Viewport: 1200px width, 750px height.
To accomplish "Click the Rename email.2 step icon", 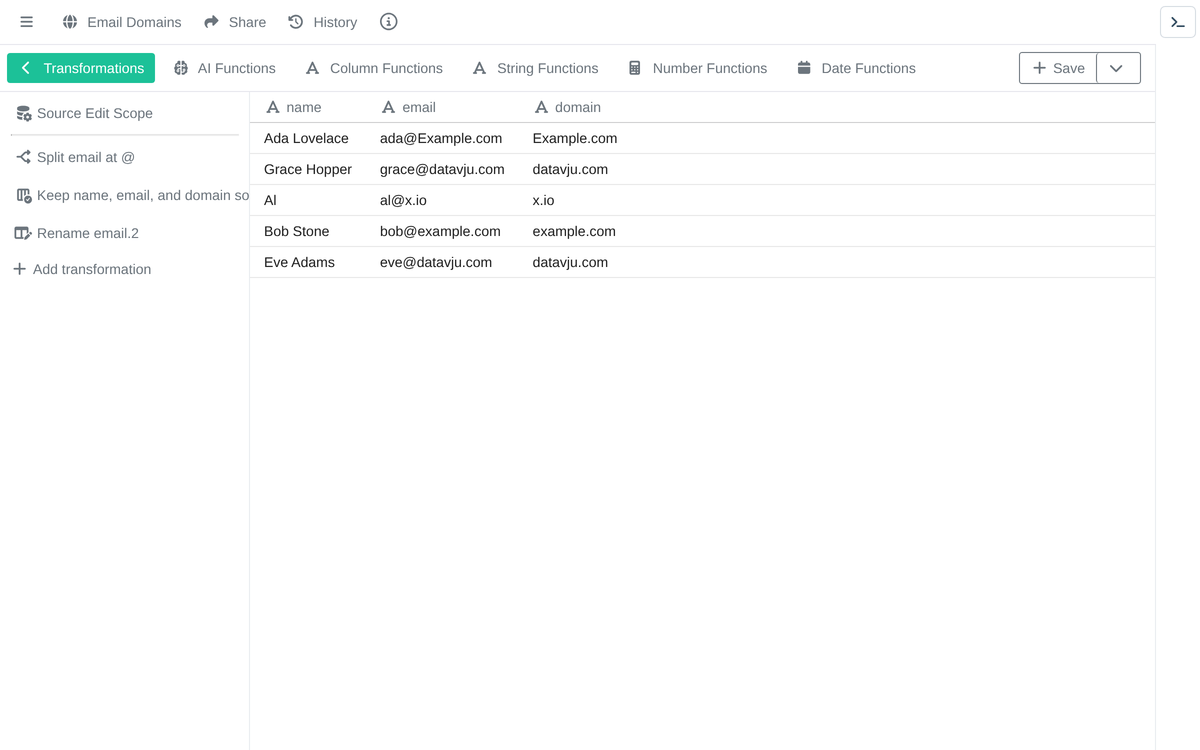I will coord(23,233).
